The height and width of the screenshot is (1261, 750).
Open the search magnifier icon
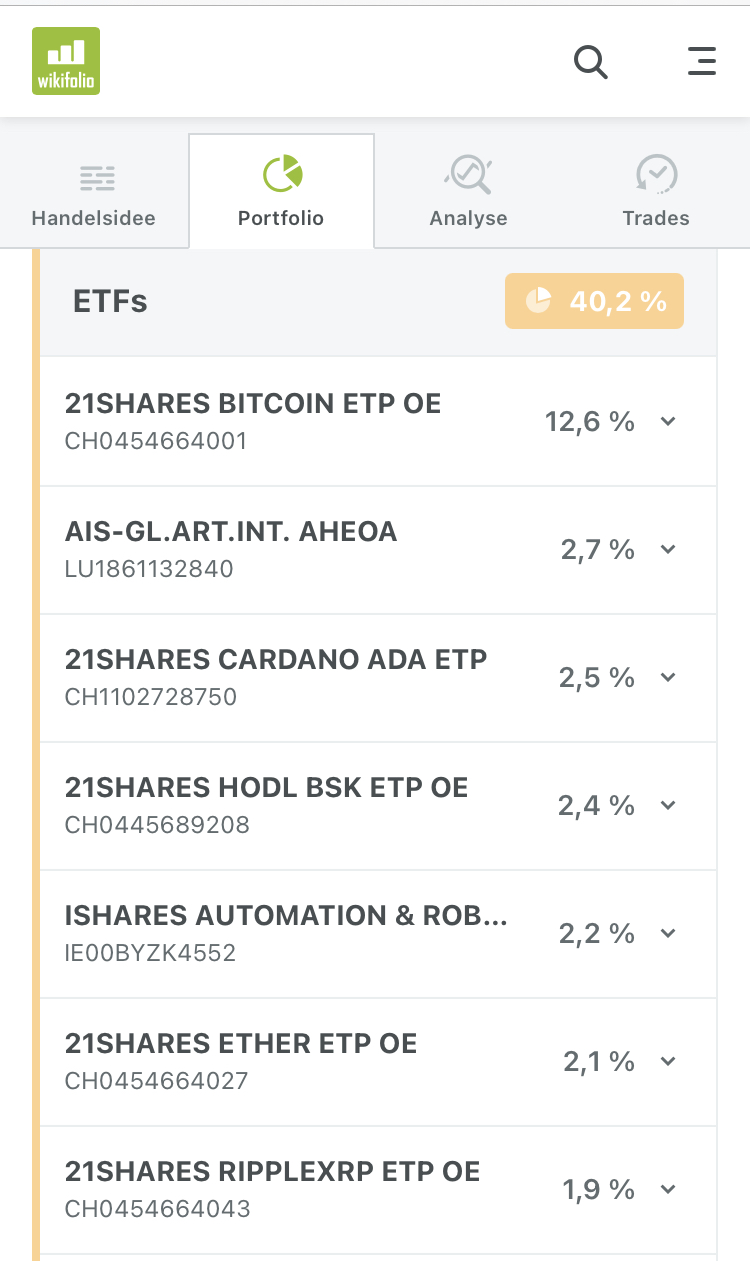tap(590, 62)
